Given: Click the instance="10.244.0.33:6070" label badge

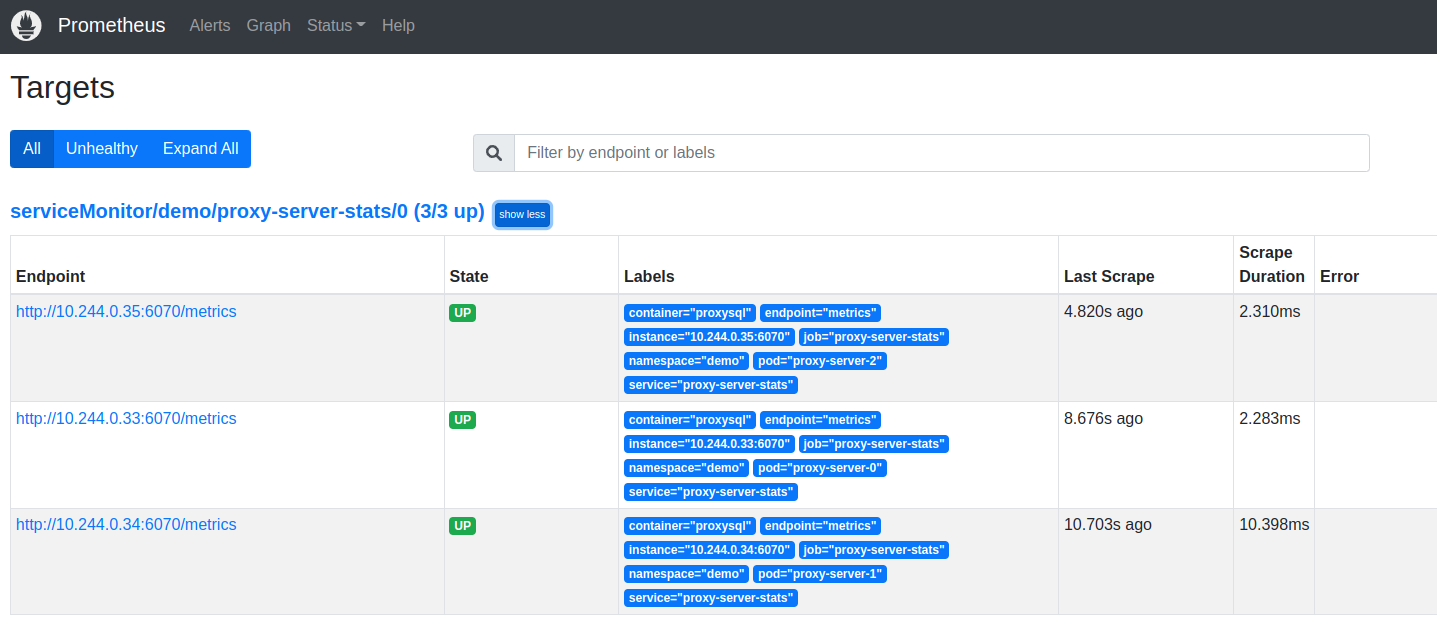Looking at the screenshot, I should point(709,444).
